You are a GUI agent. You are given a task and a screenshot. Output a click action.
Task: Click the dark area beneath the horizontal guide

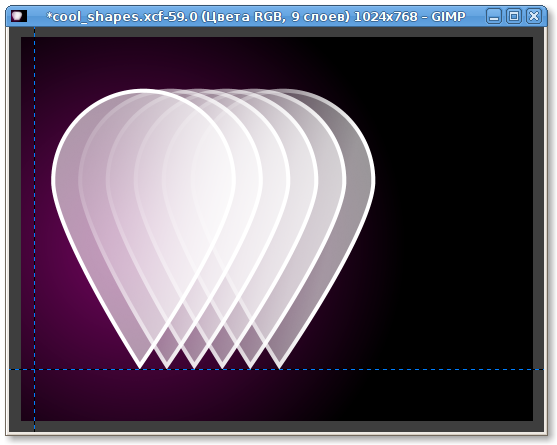click(277, 396)
